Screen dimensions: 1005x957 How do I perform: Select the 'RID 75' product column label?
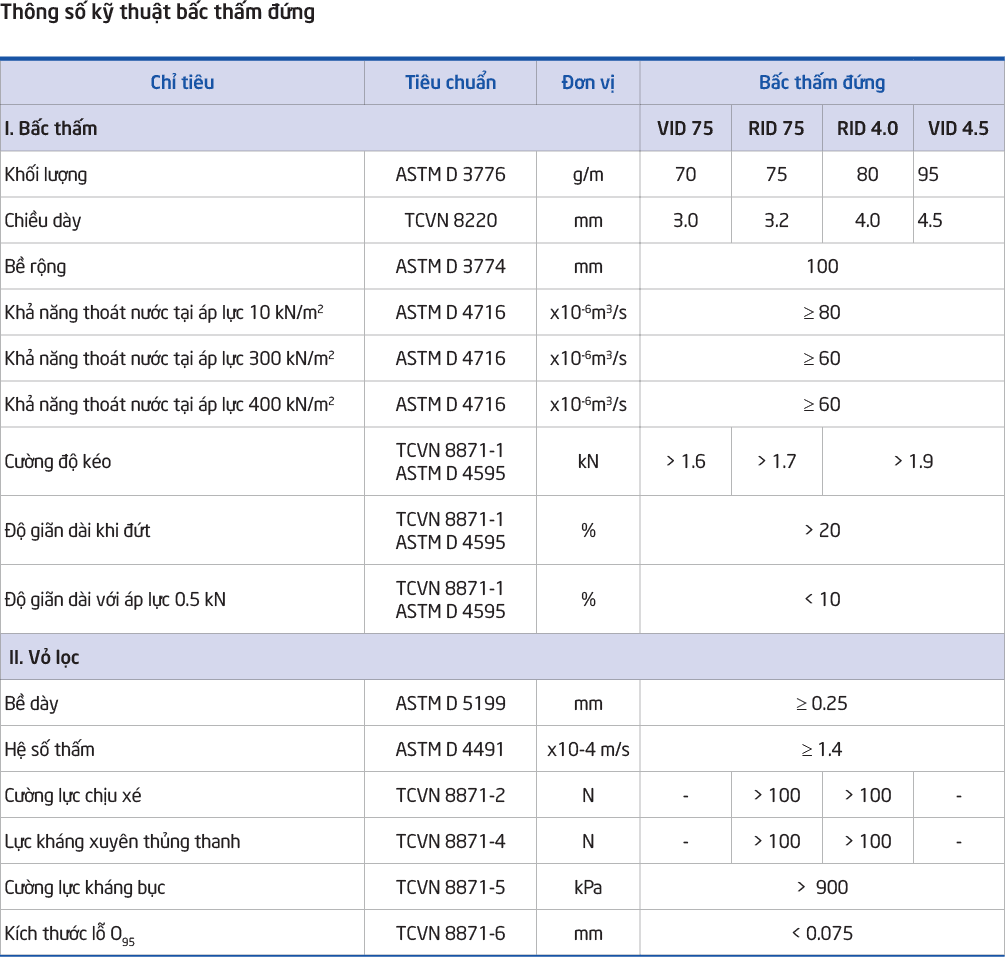(x=776, y=129)
